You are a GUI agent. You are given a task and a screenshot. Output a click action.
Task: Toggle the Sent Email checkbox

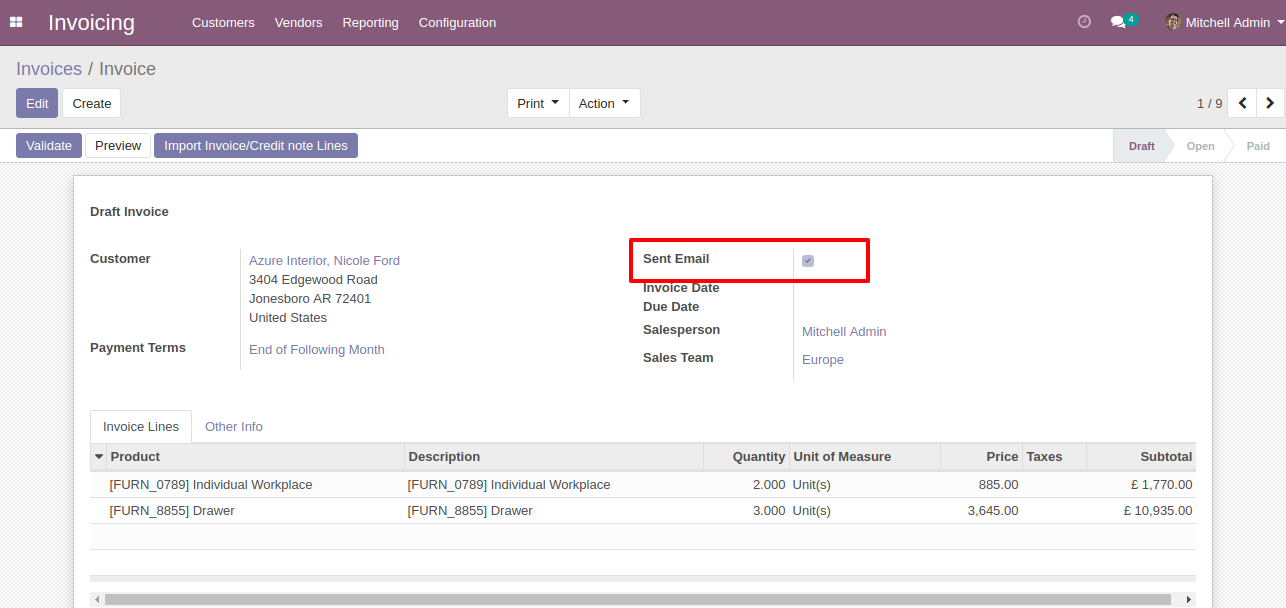pos(808,261)
